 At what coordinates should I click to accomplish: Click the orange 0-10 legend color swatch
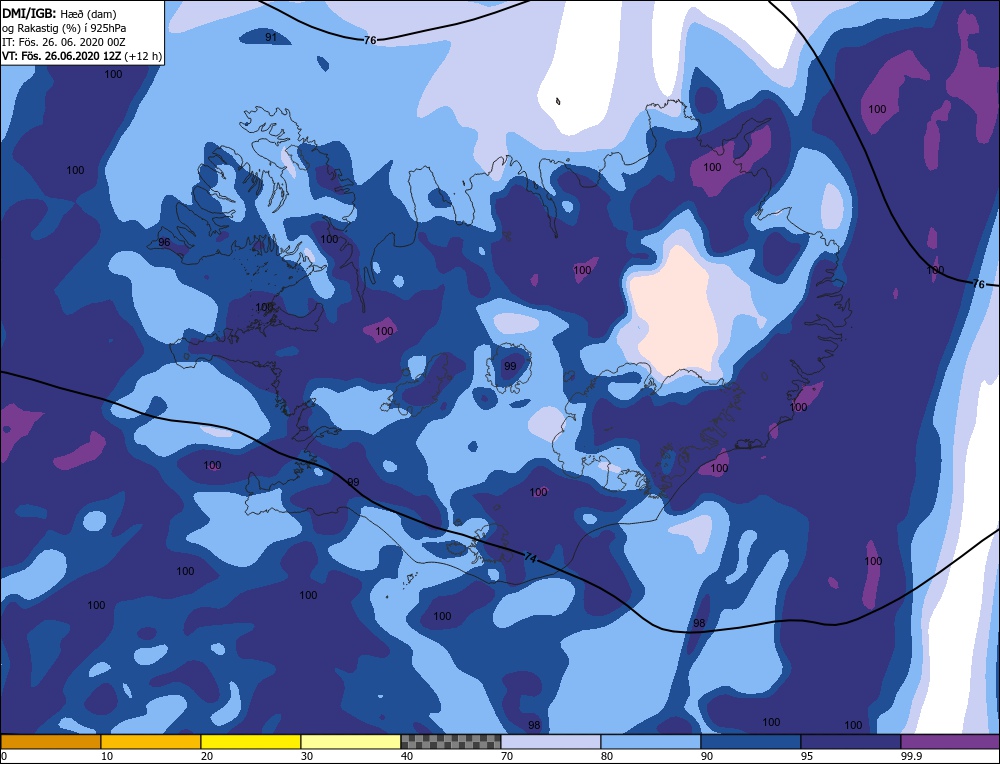click(x=50, y=741)
